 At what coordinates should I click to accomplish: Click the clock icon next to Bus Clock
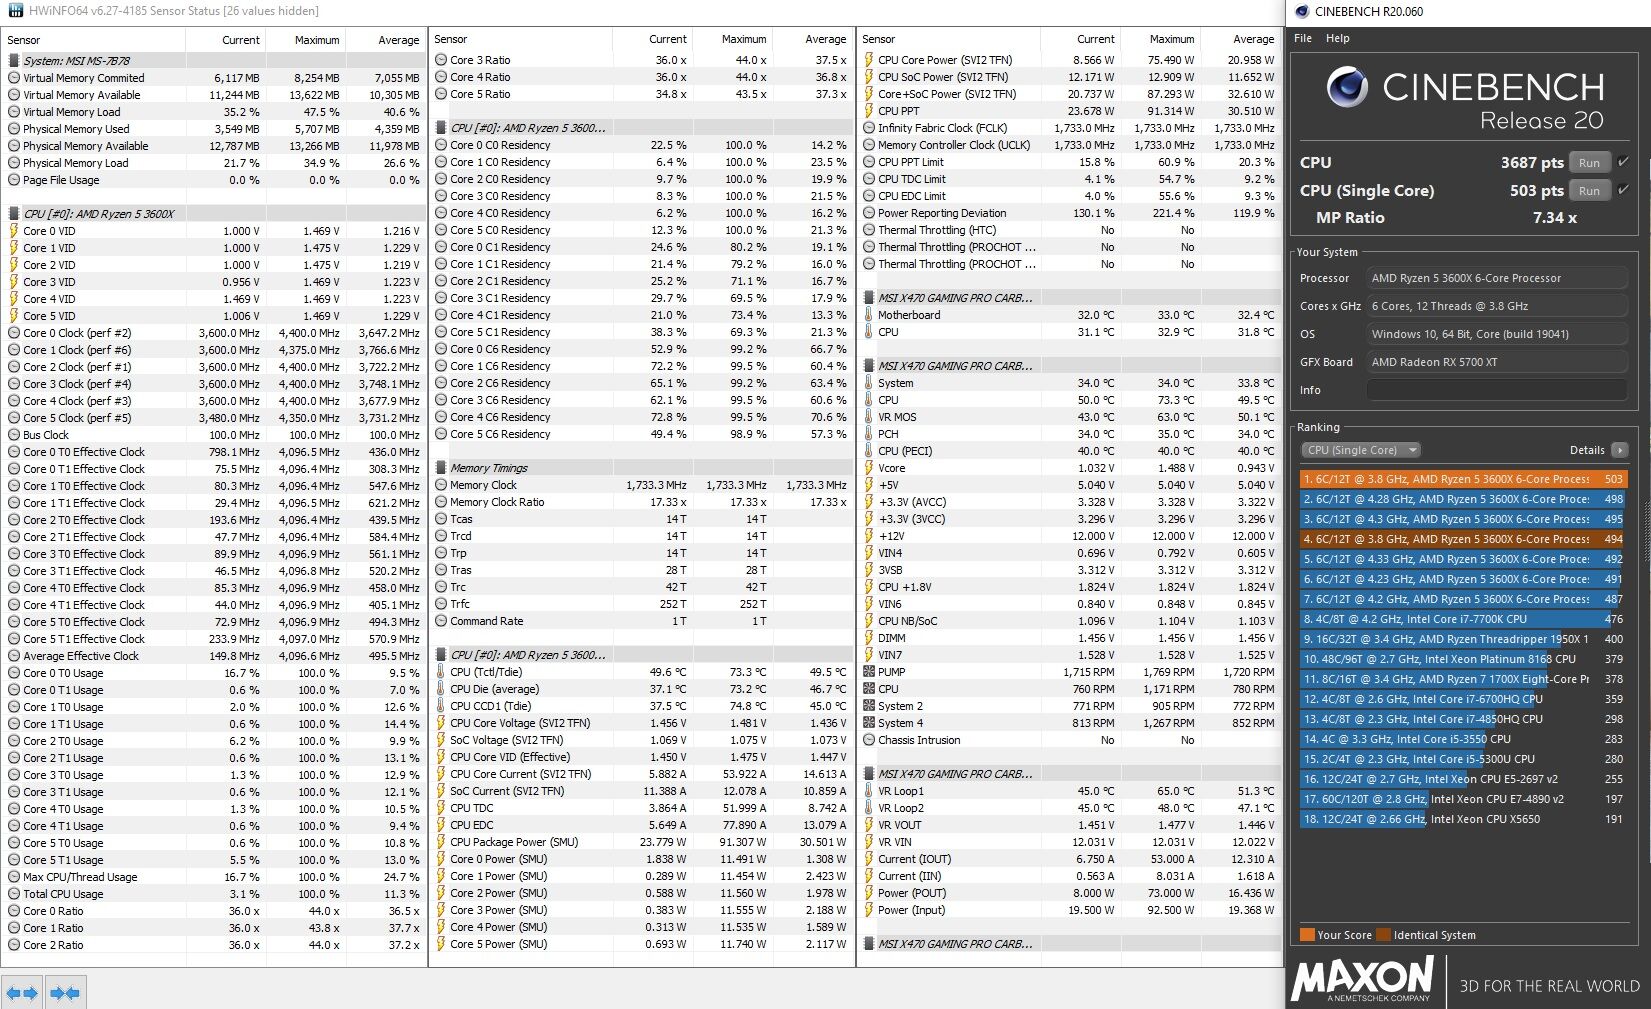[x=14, y=435]
